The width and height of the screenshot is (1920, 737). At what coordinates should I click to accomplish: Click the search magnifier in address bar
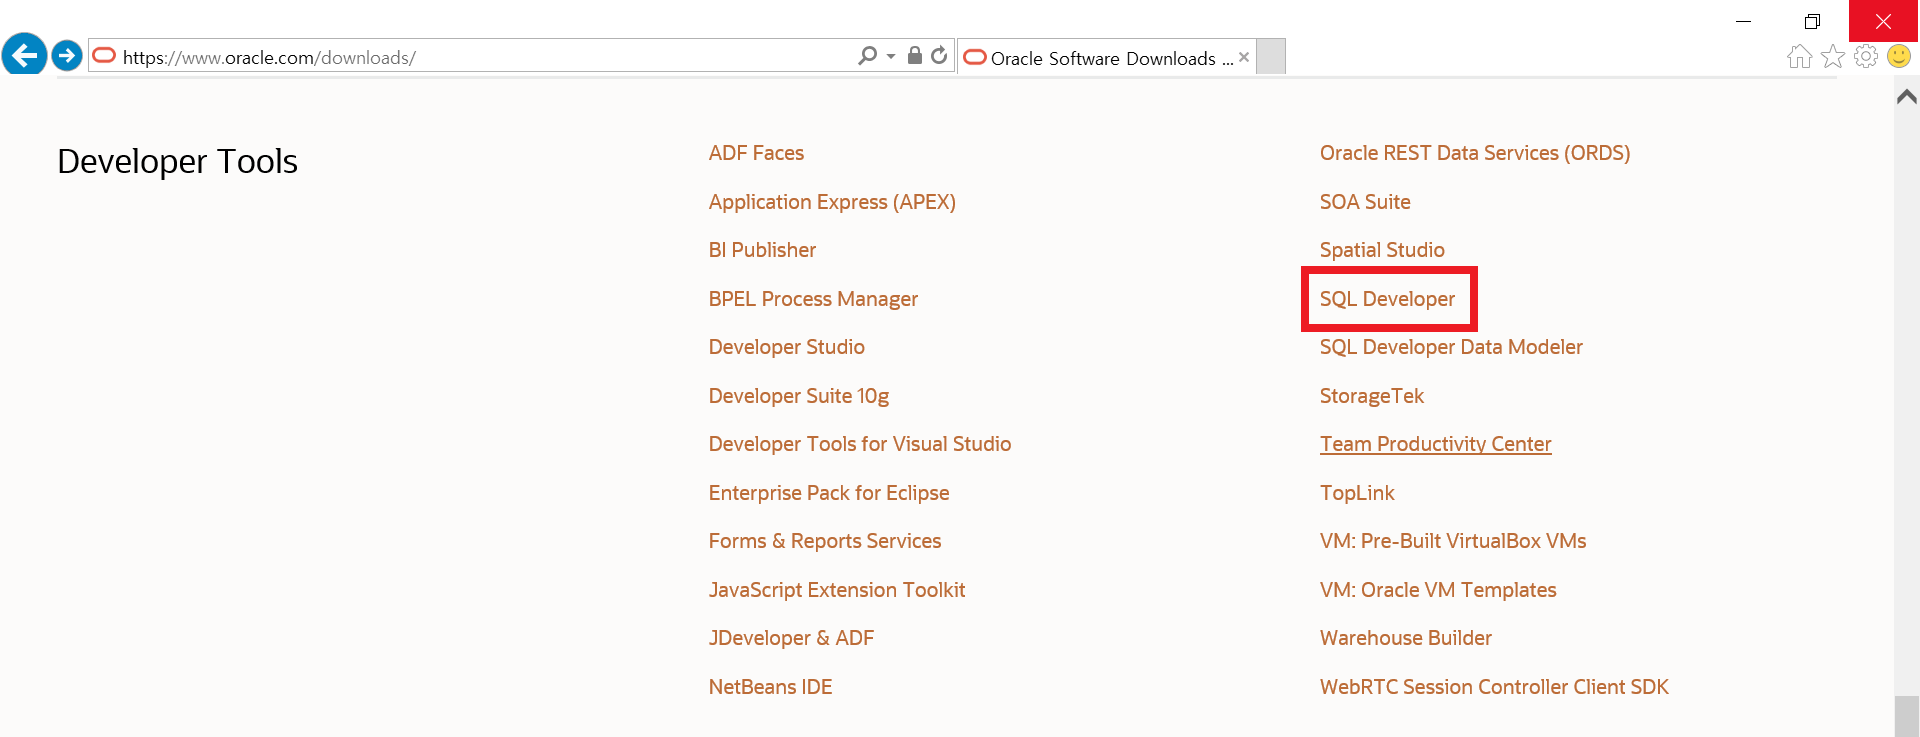867,56
